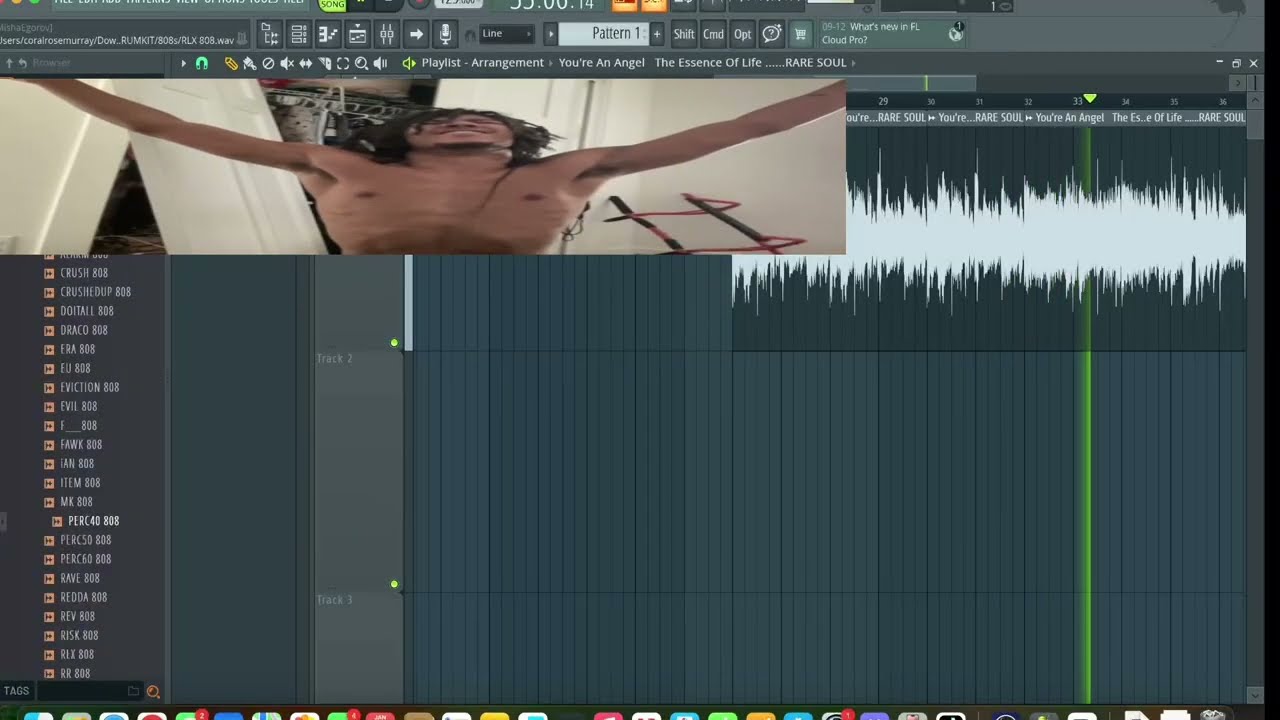The height and width of the screenshot is (720, 1280).
Task: Open the shopping cart content library
Action: pos(800,34)
